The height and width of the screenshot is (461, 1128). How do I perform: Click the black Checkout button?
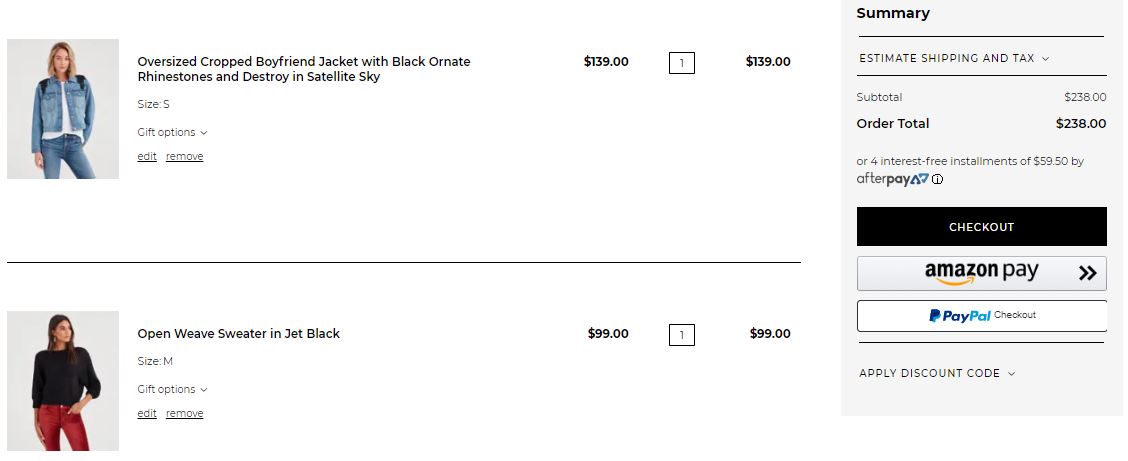(981, 227)
